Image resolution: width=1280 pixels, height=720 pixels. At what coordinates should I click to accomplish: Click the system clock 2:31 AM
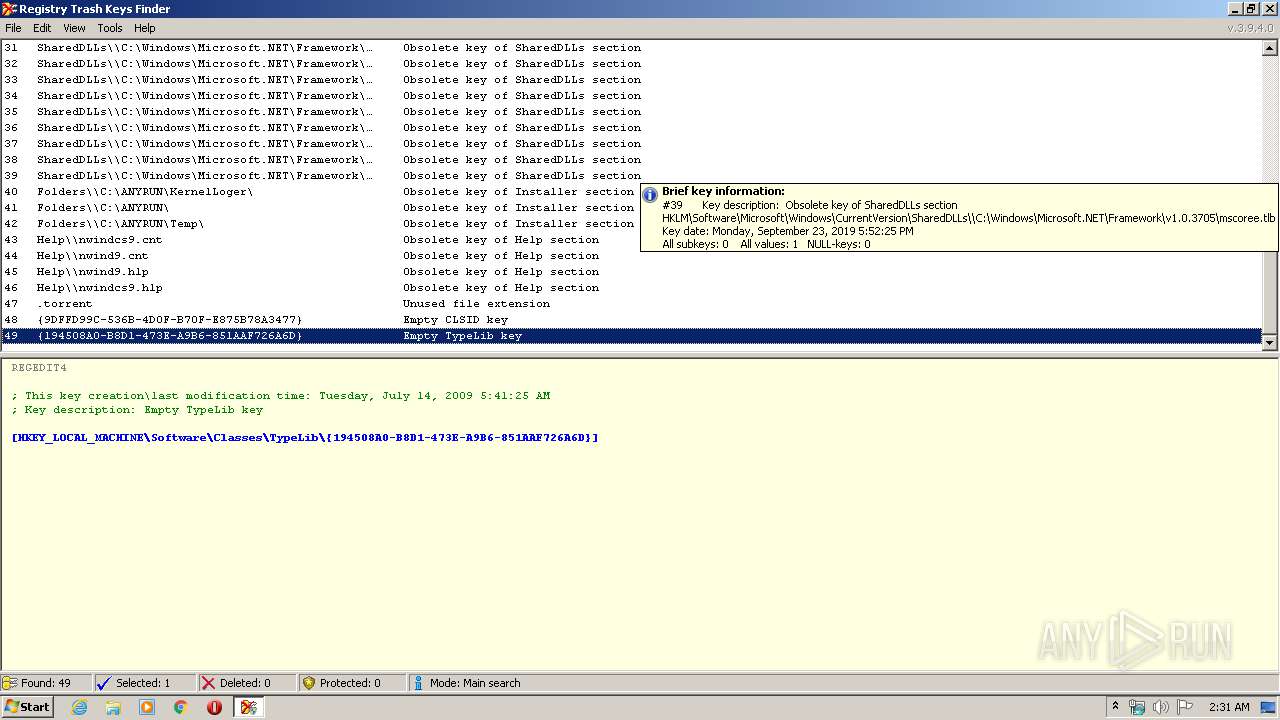[x=1229, y=707]
